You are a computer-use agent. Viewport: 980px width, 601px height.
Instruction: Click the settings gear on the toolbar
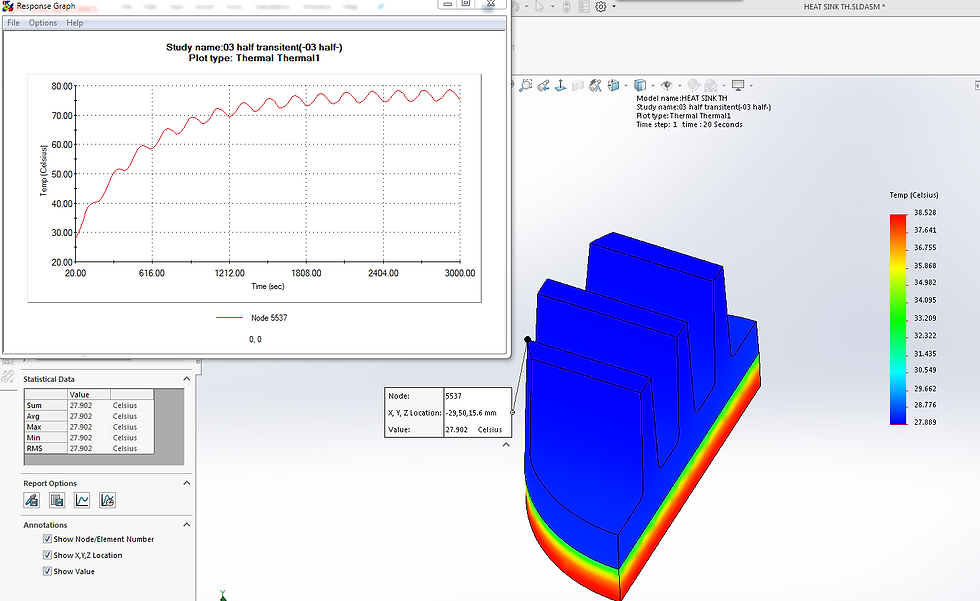[600, 7]
